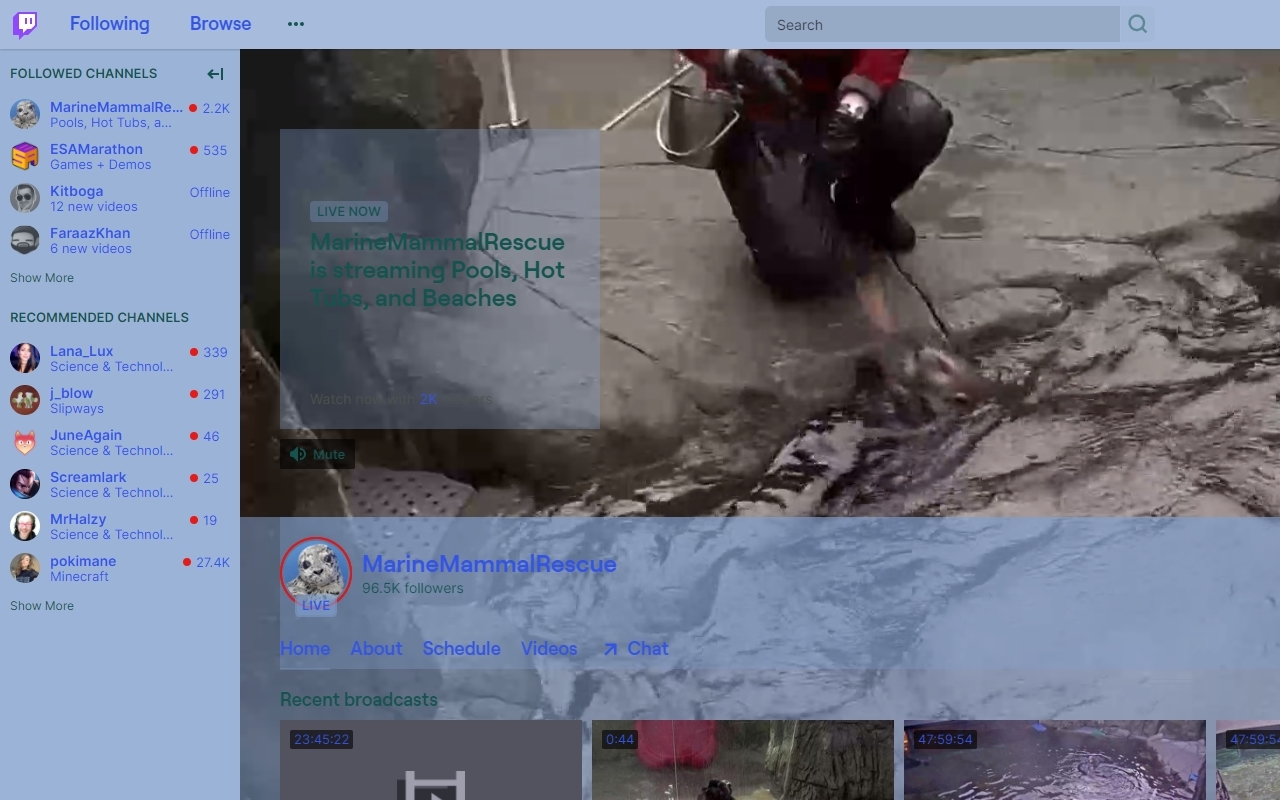The width and height of the screenshot is (1280, 800).
Task: Select JuneAgain channel name text
Action: point(86,435)
